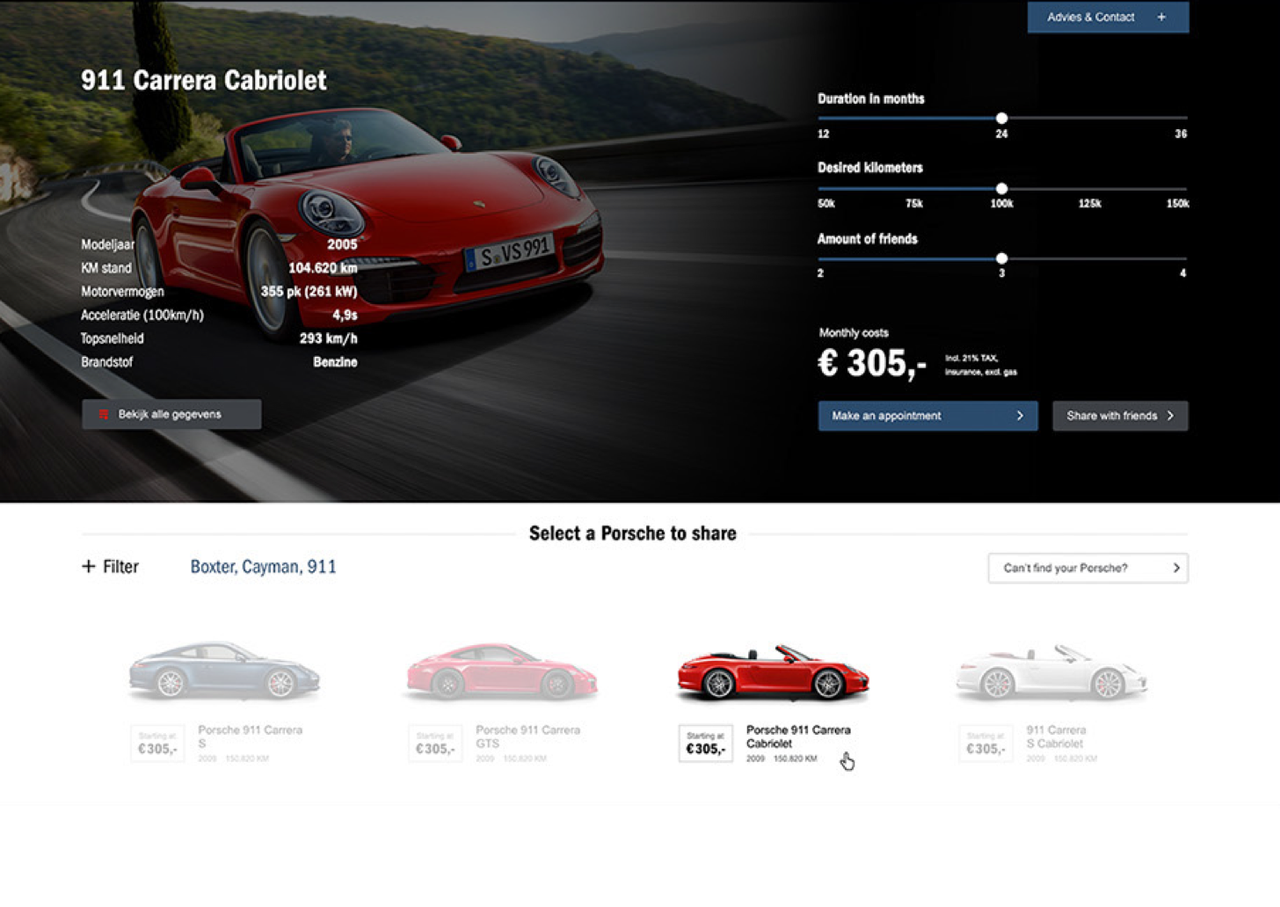Select the red 911 Carrera Cabriolet thumbnail
1280x907 pixels.
pyautogui.click(x=773, y=670)
